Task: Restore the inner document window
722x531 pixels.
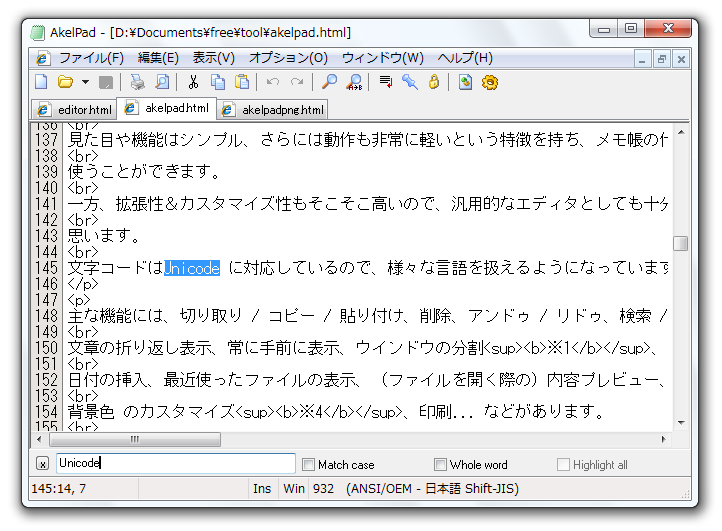Action: [x=662, y=59]
